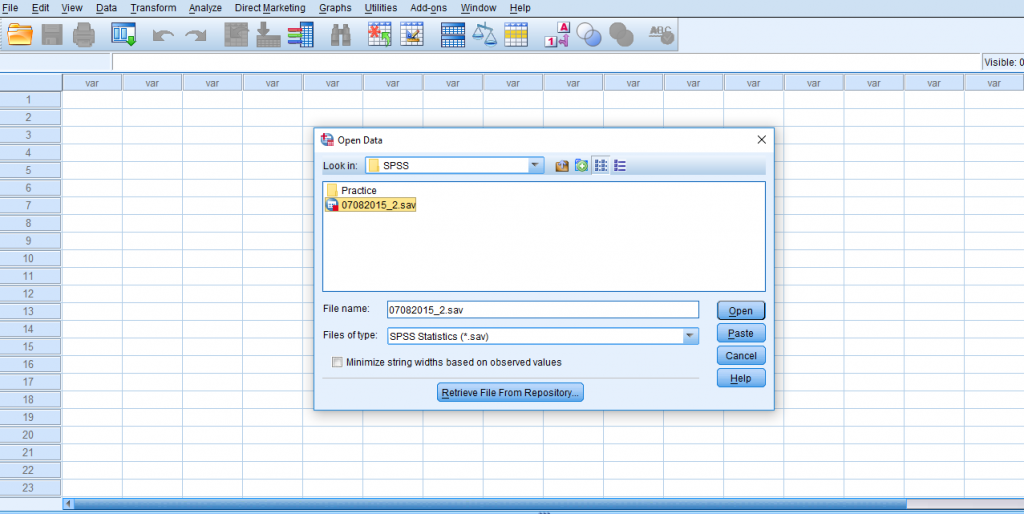1024x514 pixels.
Task: Go up one folder level in dialog
Action: point(562,166)
